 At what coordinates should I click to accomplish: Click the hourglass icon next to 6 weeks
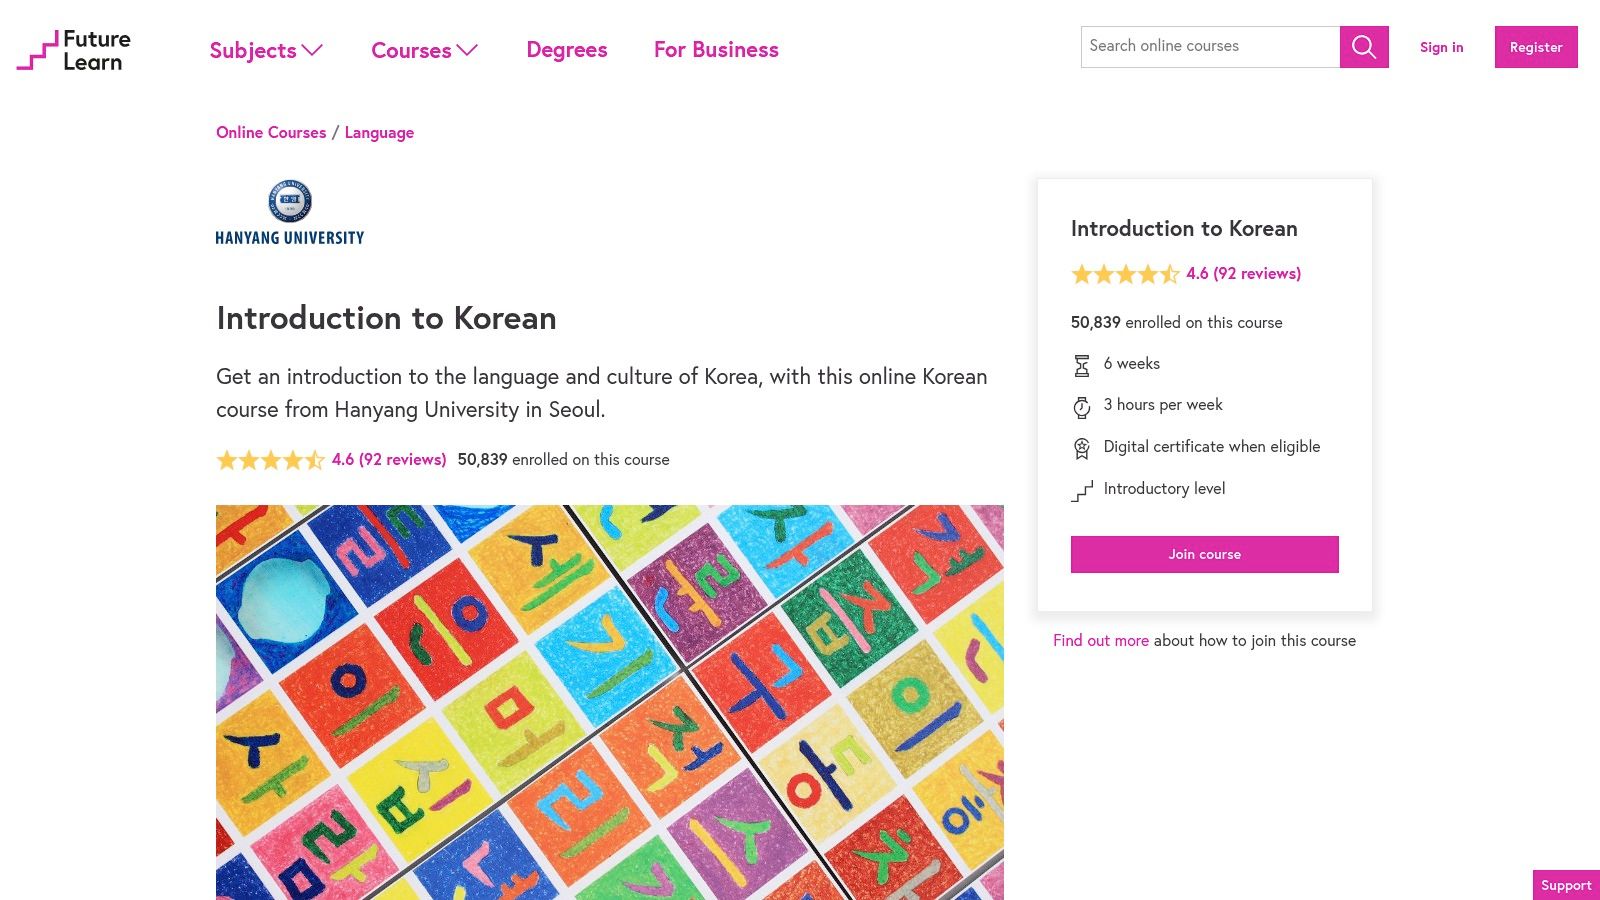click(1082, 365)
